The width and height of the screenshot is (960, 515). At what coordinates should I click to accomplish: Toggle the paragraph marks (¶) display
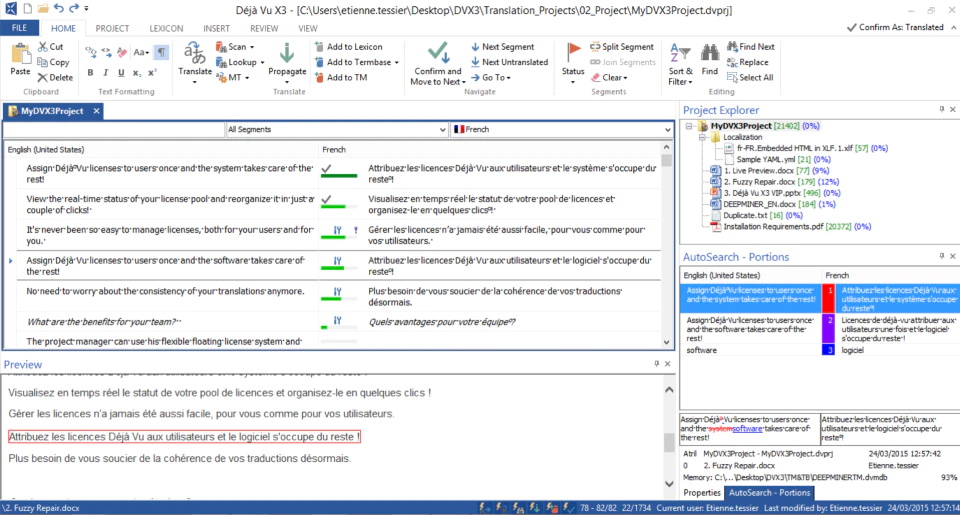tap(161, 52)
